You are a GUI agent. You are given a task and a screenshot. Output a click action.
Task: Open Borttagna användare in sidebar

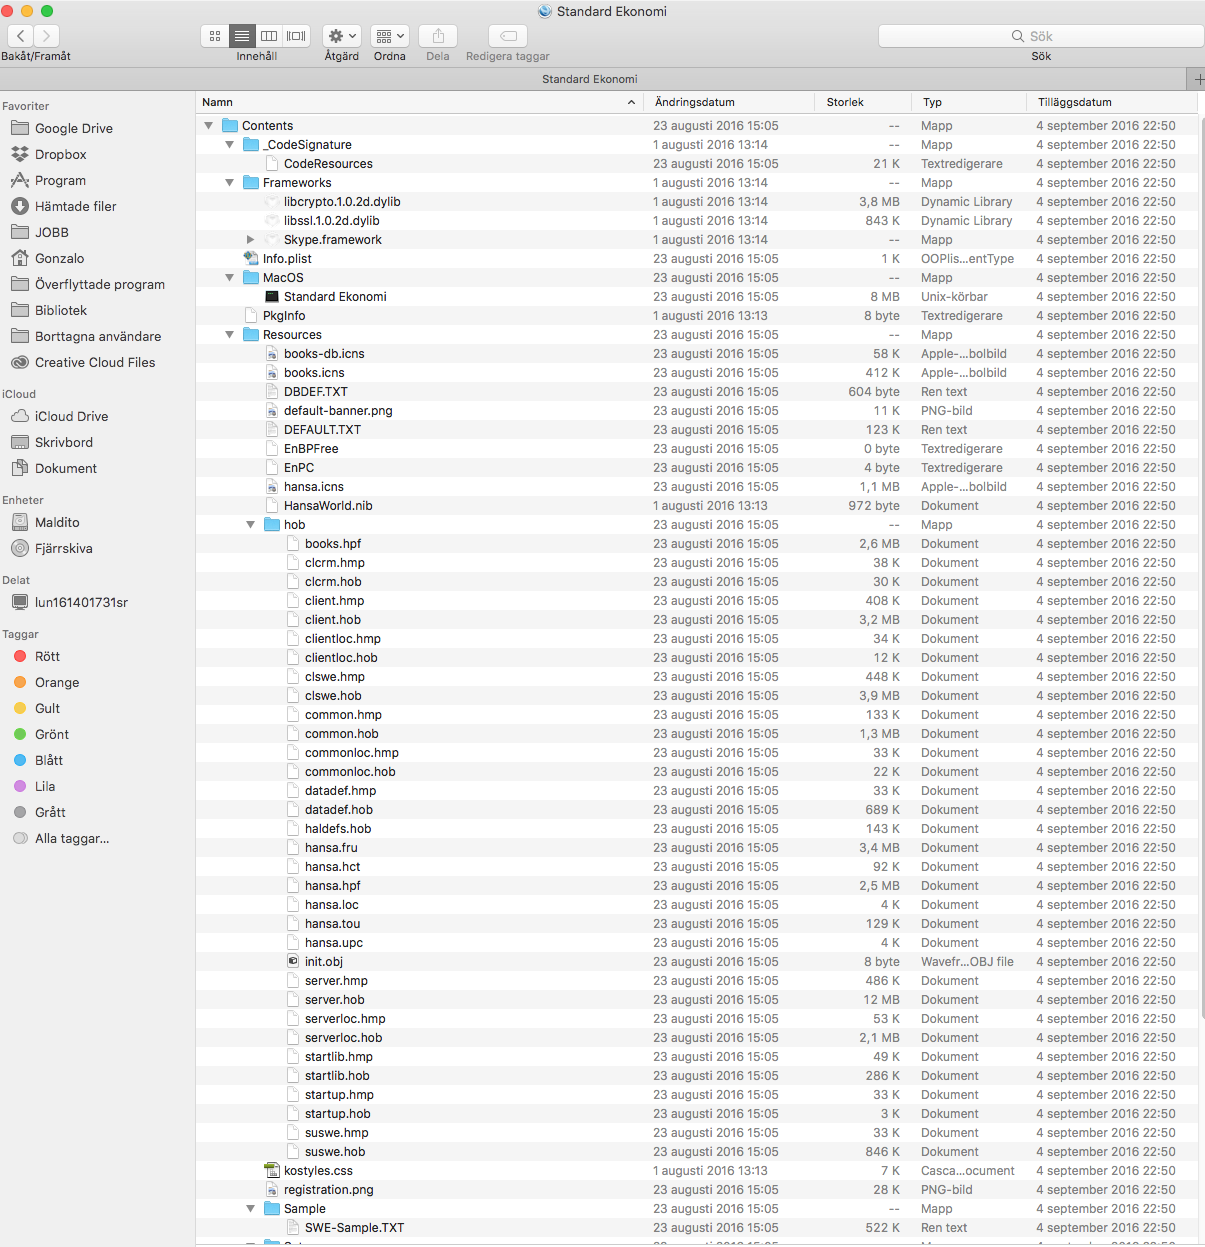point(98,336)
